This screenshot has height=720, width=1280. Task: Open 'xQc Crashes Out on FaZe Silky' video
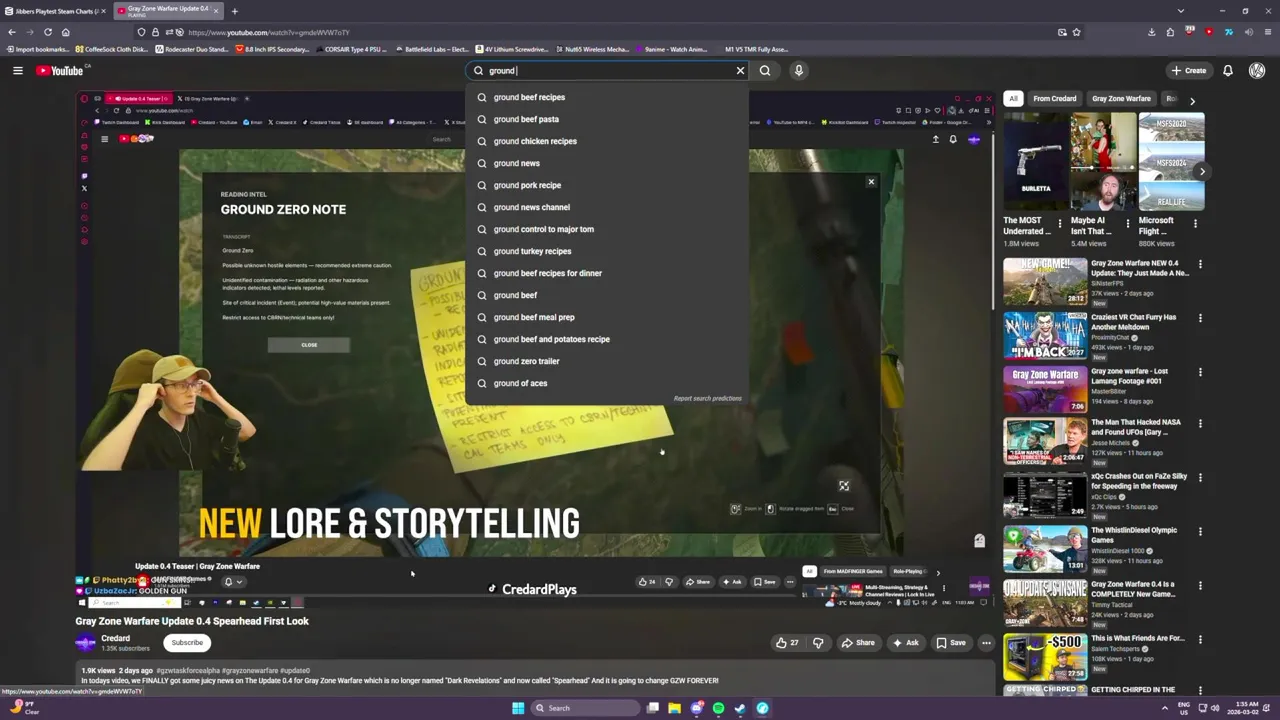1045,494
